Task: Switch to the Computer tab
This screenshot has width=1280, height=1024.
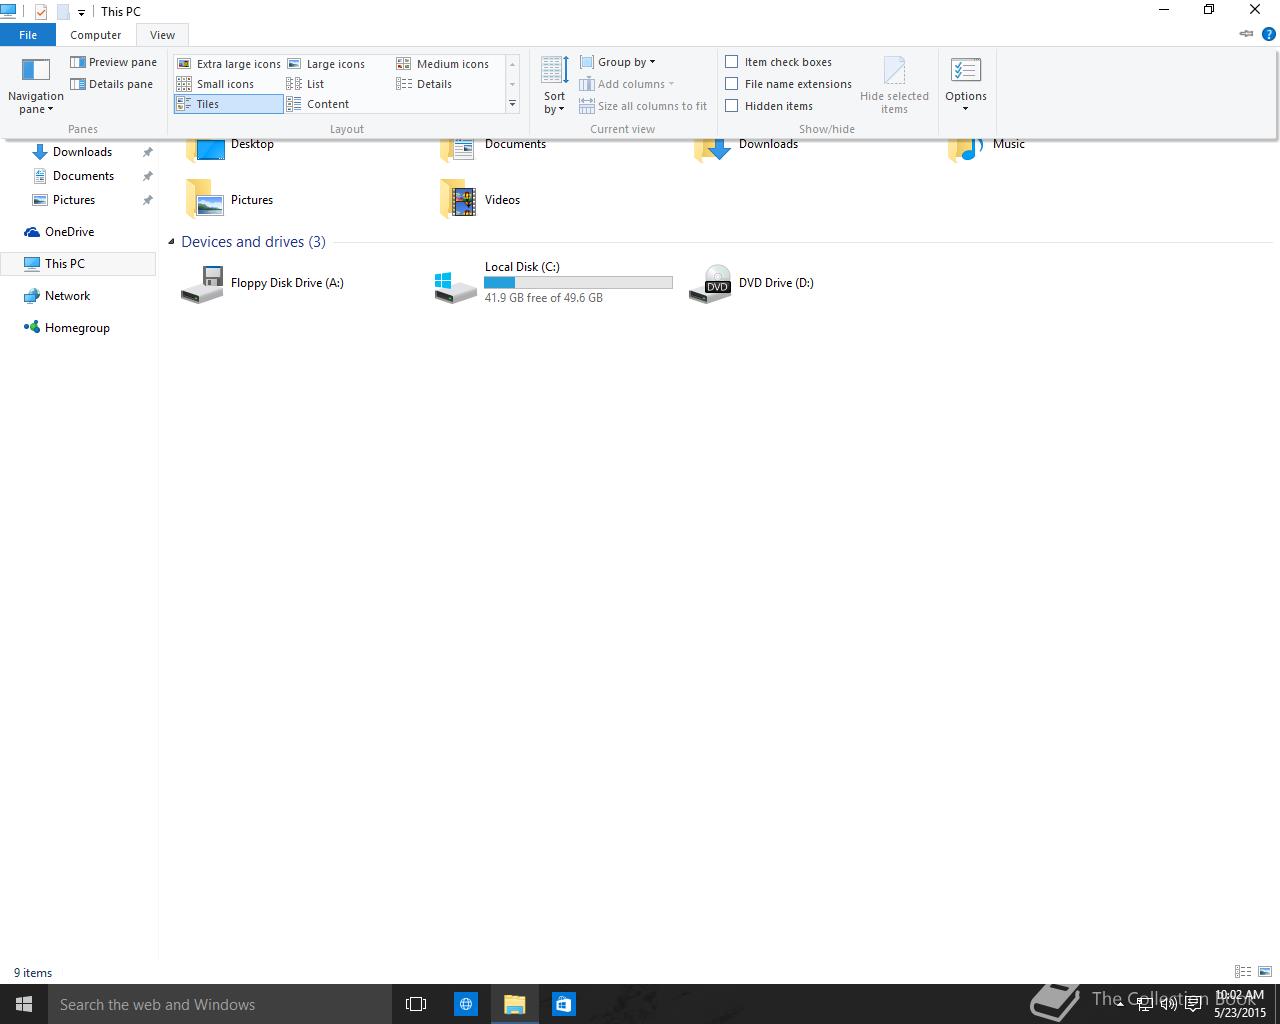Action: (x=96, y=35)
